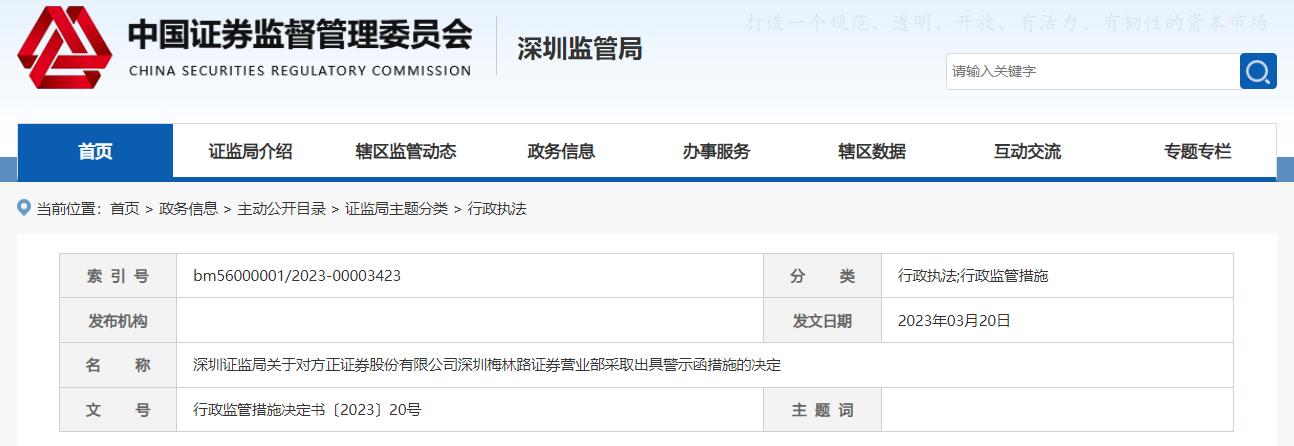
Task: Open the 办事服务 navigation item
Action: pyautogui.click(x=716, y=152)
